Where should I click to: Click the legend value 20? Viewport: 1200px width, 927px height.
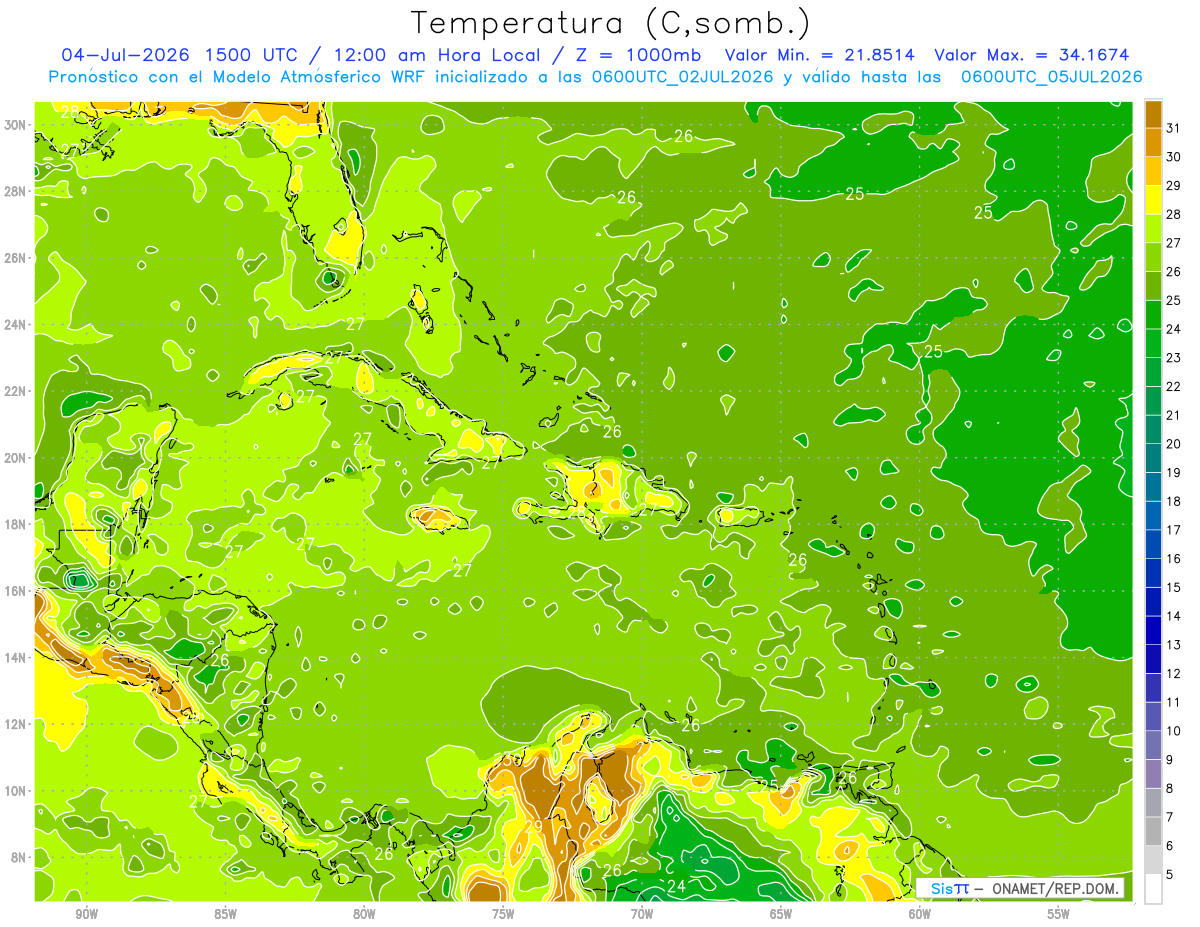[1174, 444]
